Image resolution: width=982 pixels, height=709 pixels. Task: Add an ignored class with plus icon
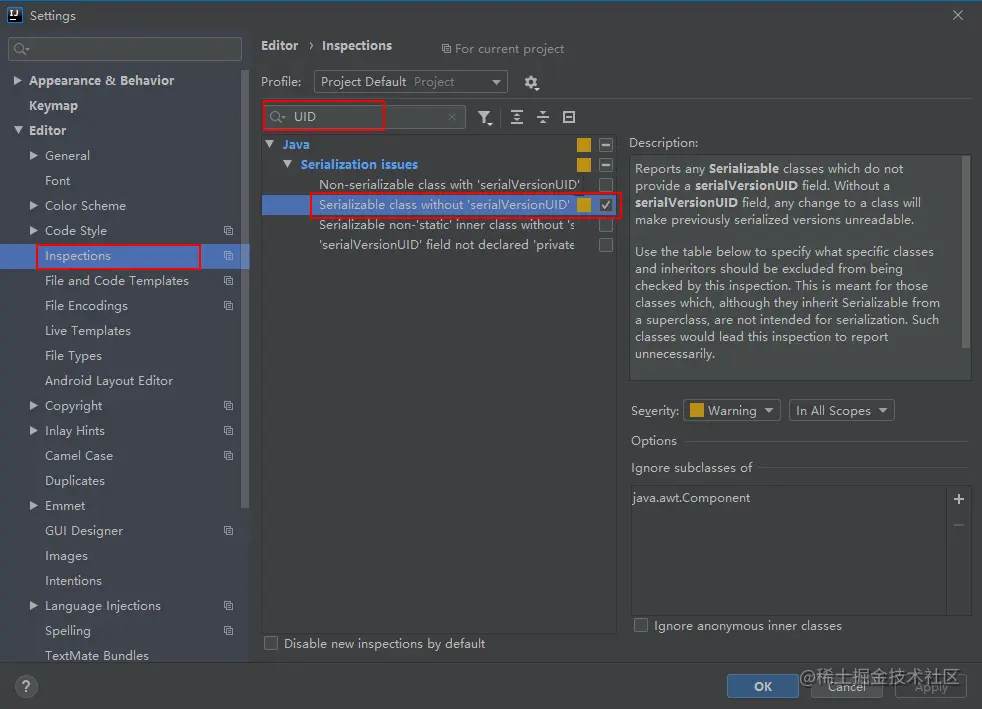click(x=958, y=499)
